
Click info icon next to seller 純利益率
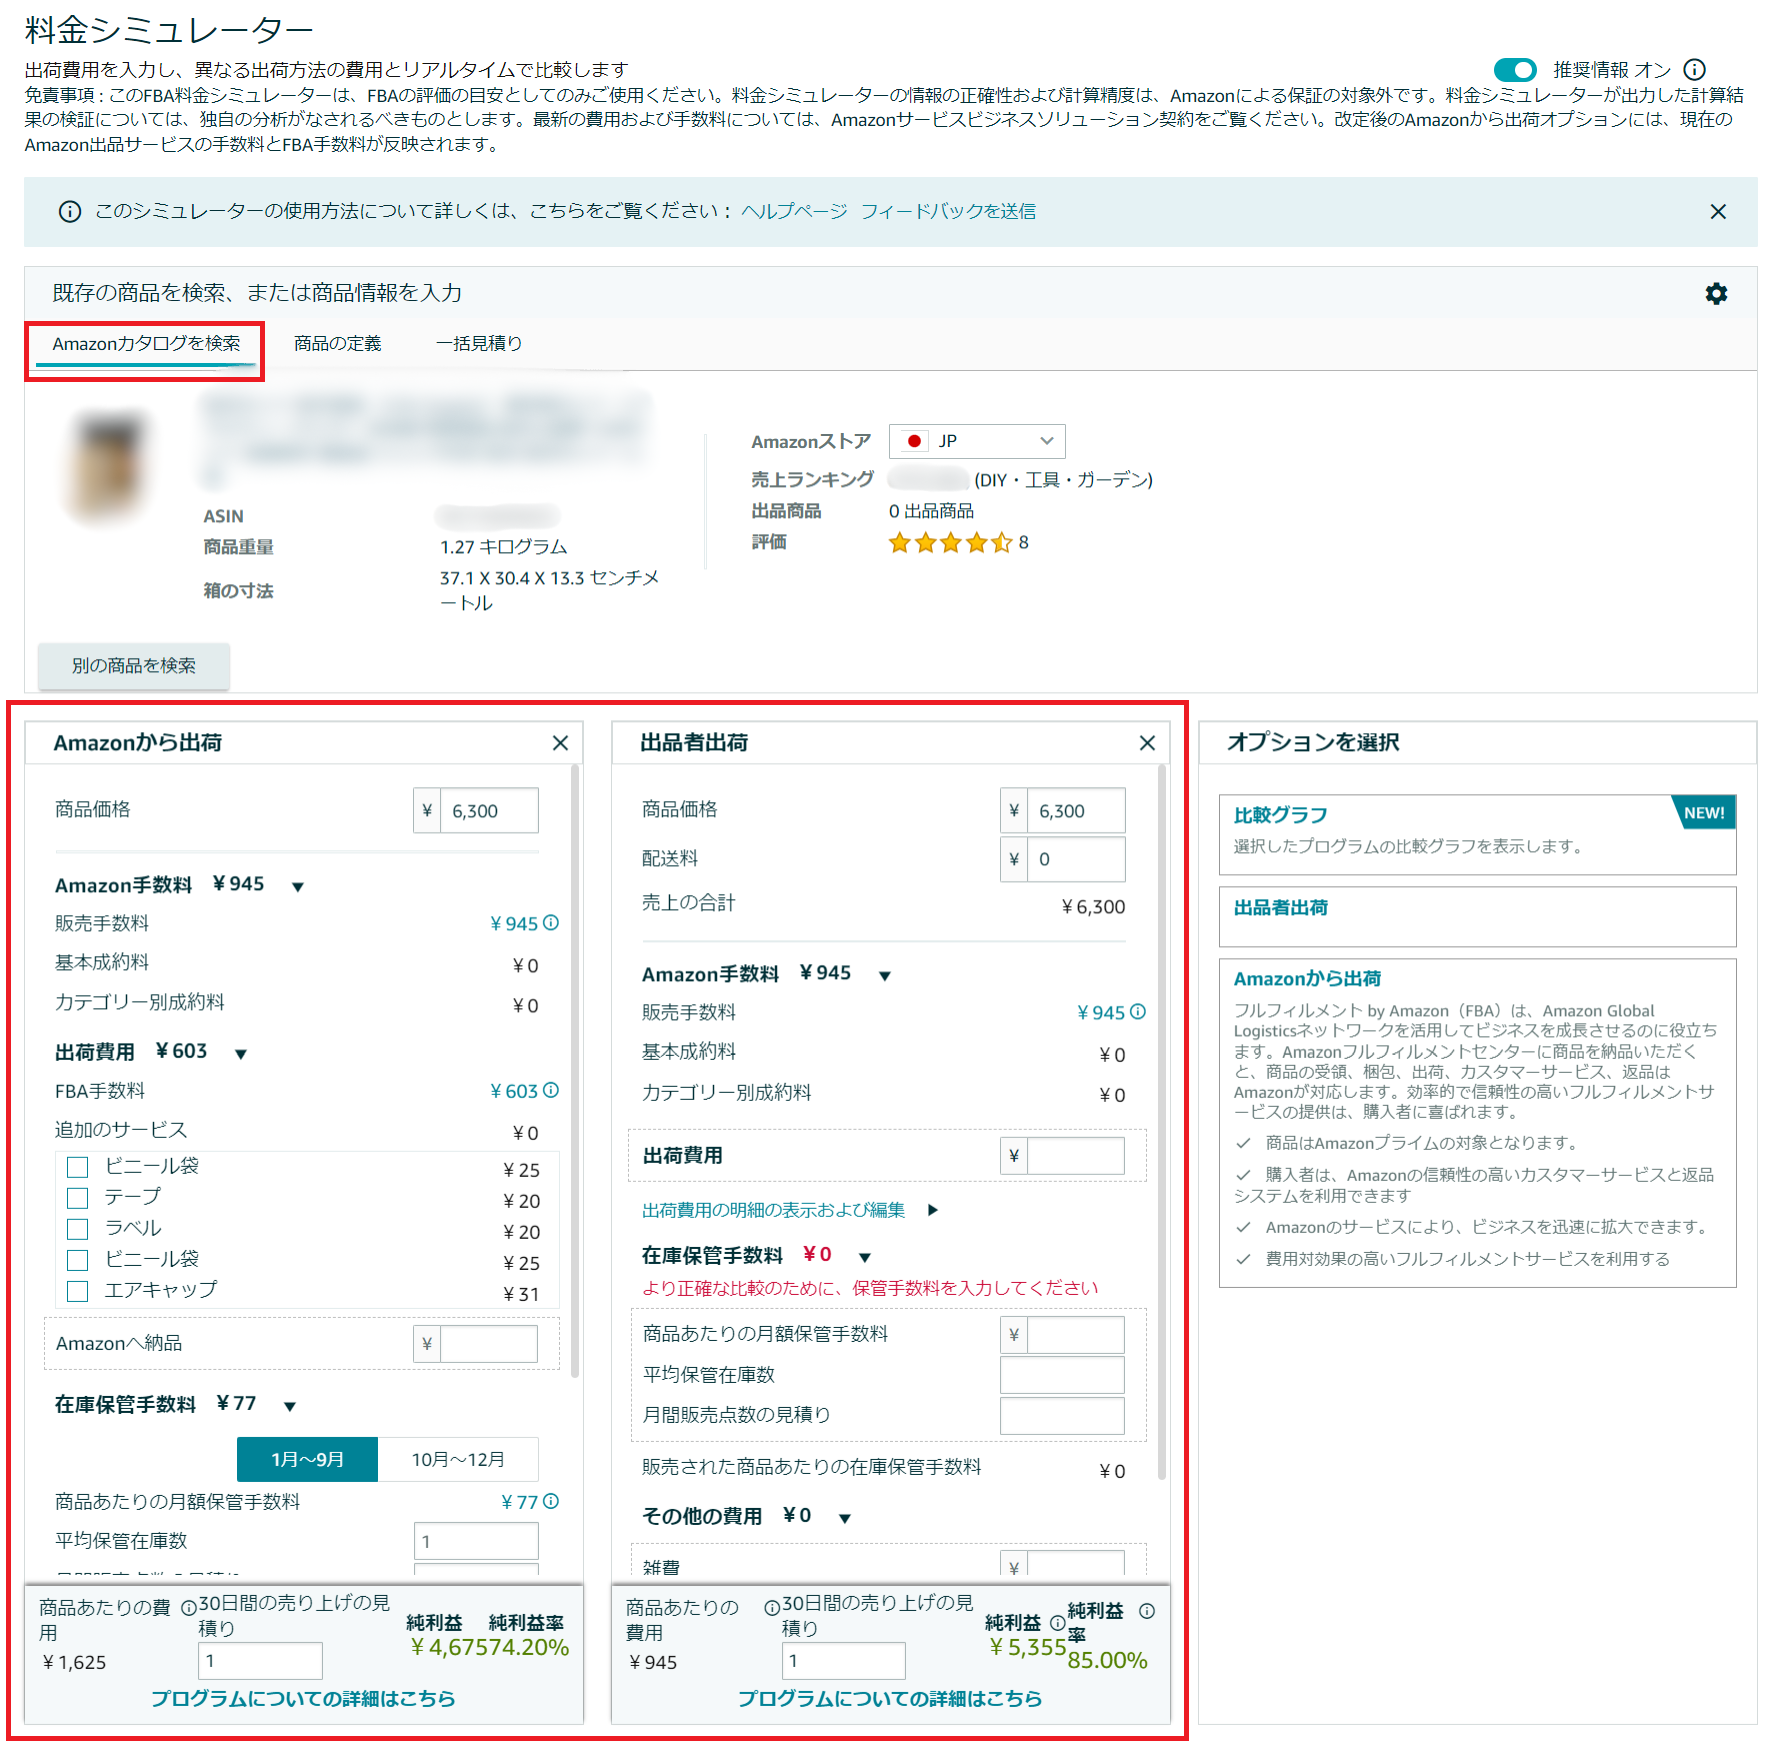(x=1147, y=1611)
